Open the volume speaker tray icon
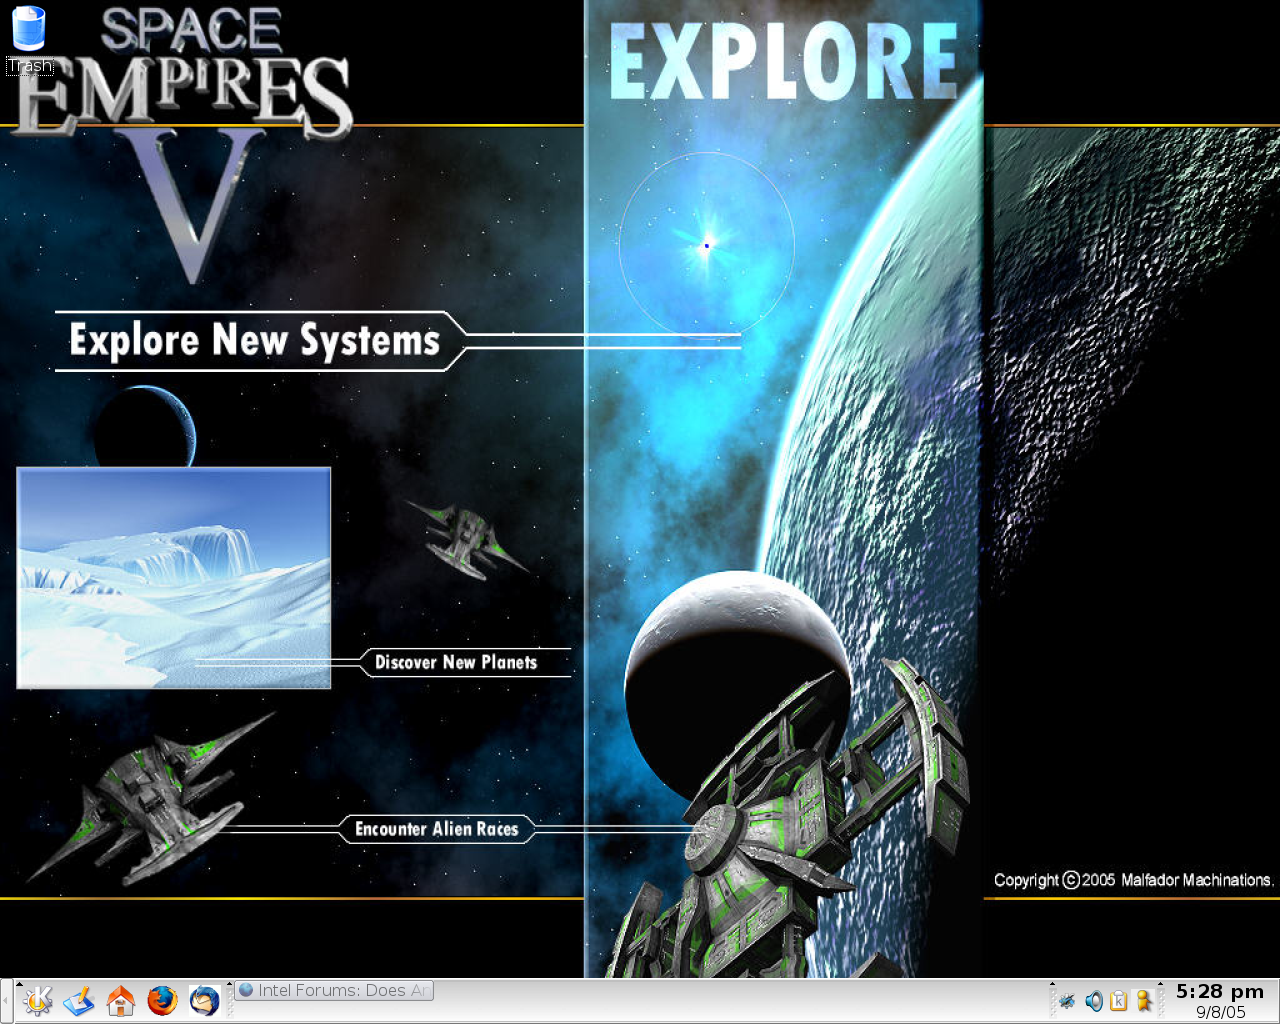 [x=1093, y=1001]
